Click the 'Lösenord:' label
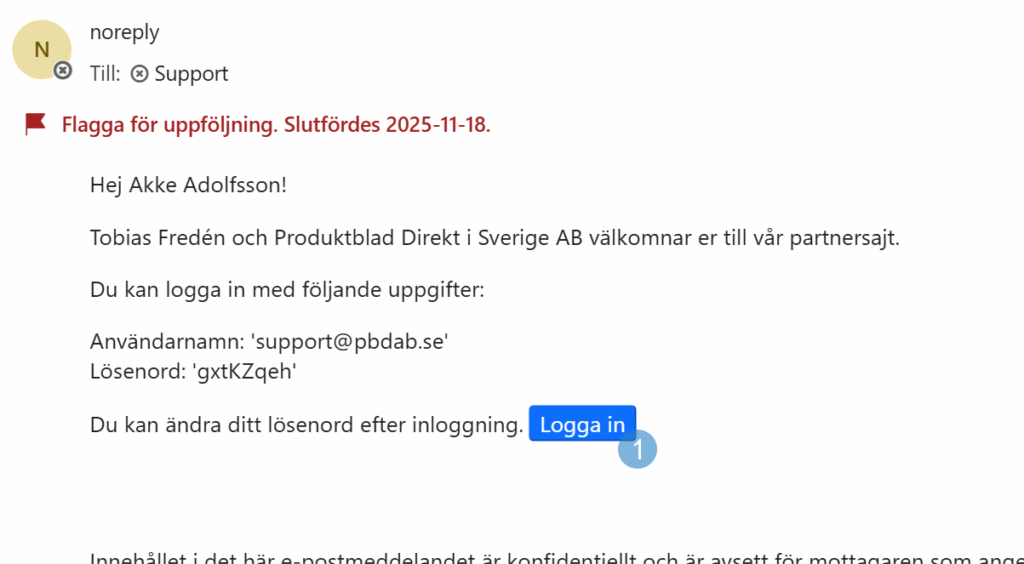The width and height of the screenshot is (1024, 564). [x=134, y=371]
